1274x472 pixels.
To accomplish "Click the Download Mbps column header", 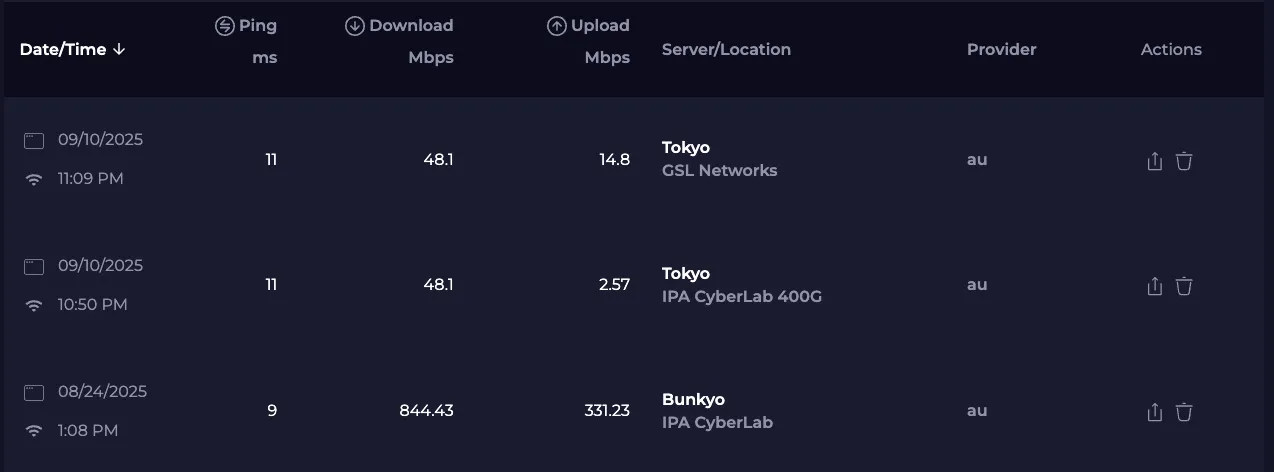I will [x=410, y=26].
